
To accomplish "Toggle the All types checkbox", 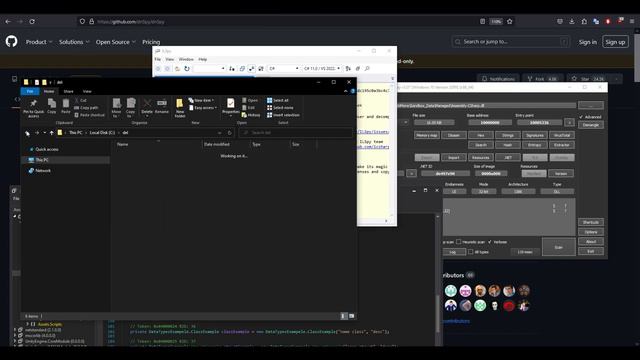I will (x=471, y=252).
